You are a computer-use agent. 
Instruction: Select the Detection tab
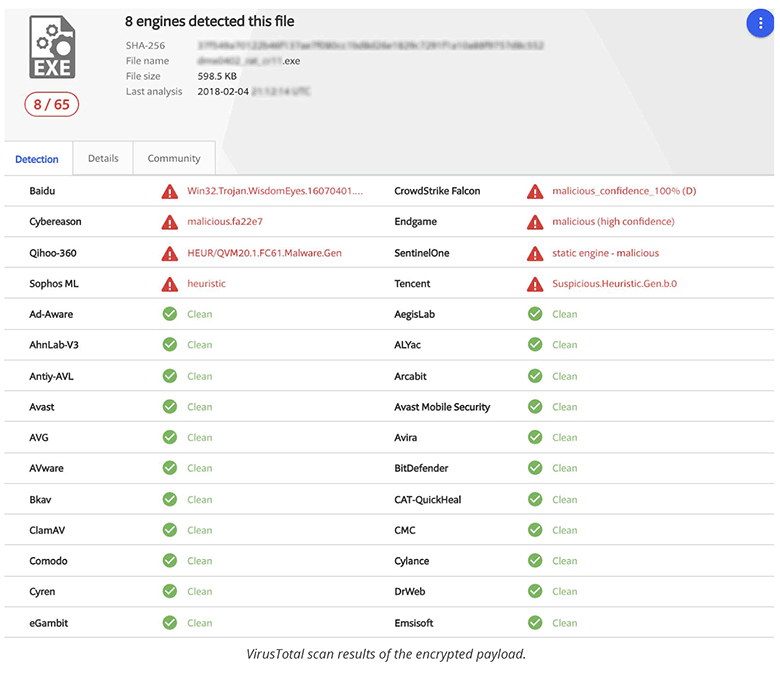coord(37,159)
